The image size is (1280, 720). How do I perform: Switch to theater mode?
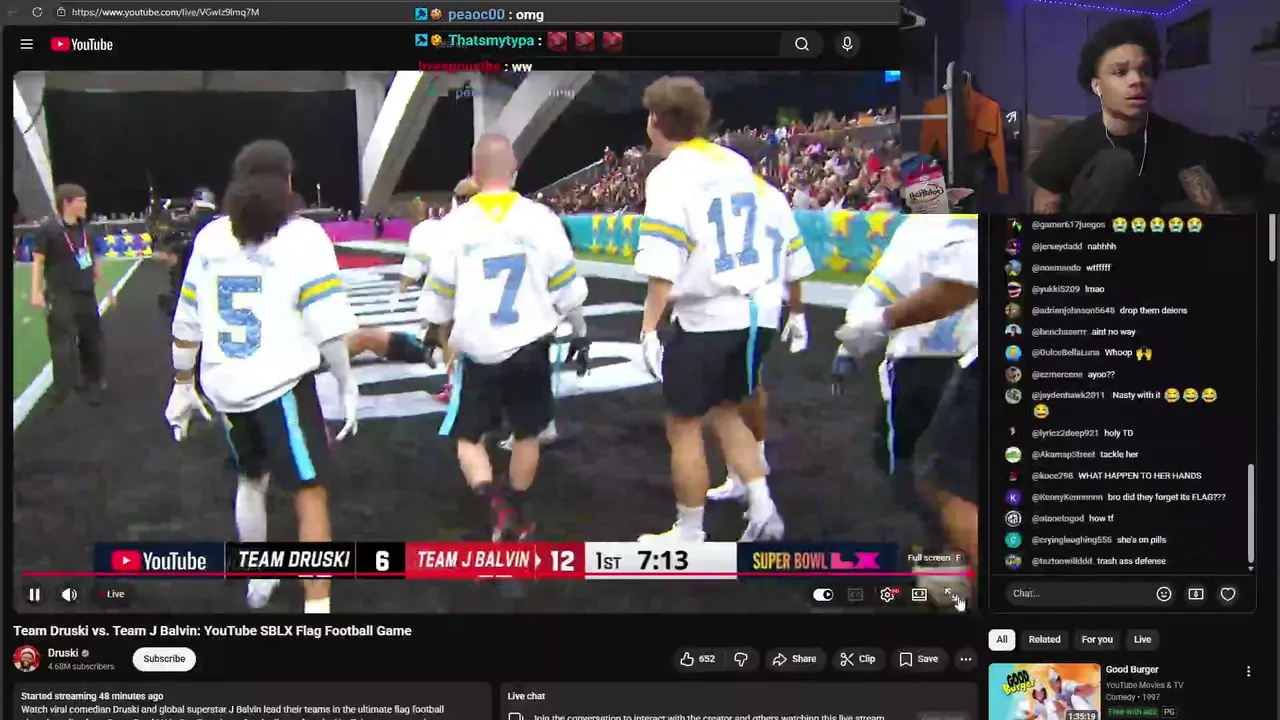pyautogui.click(x=919, y=594)
